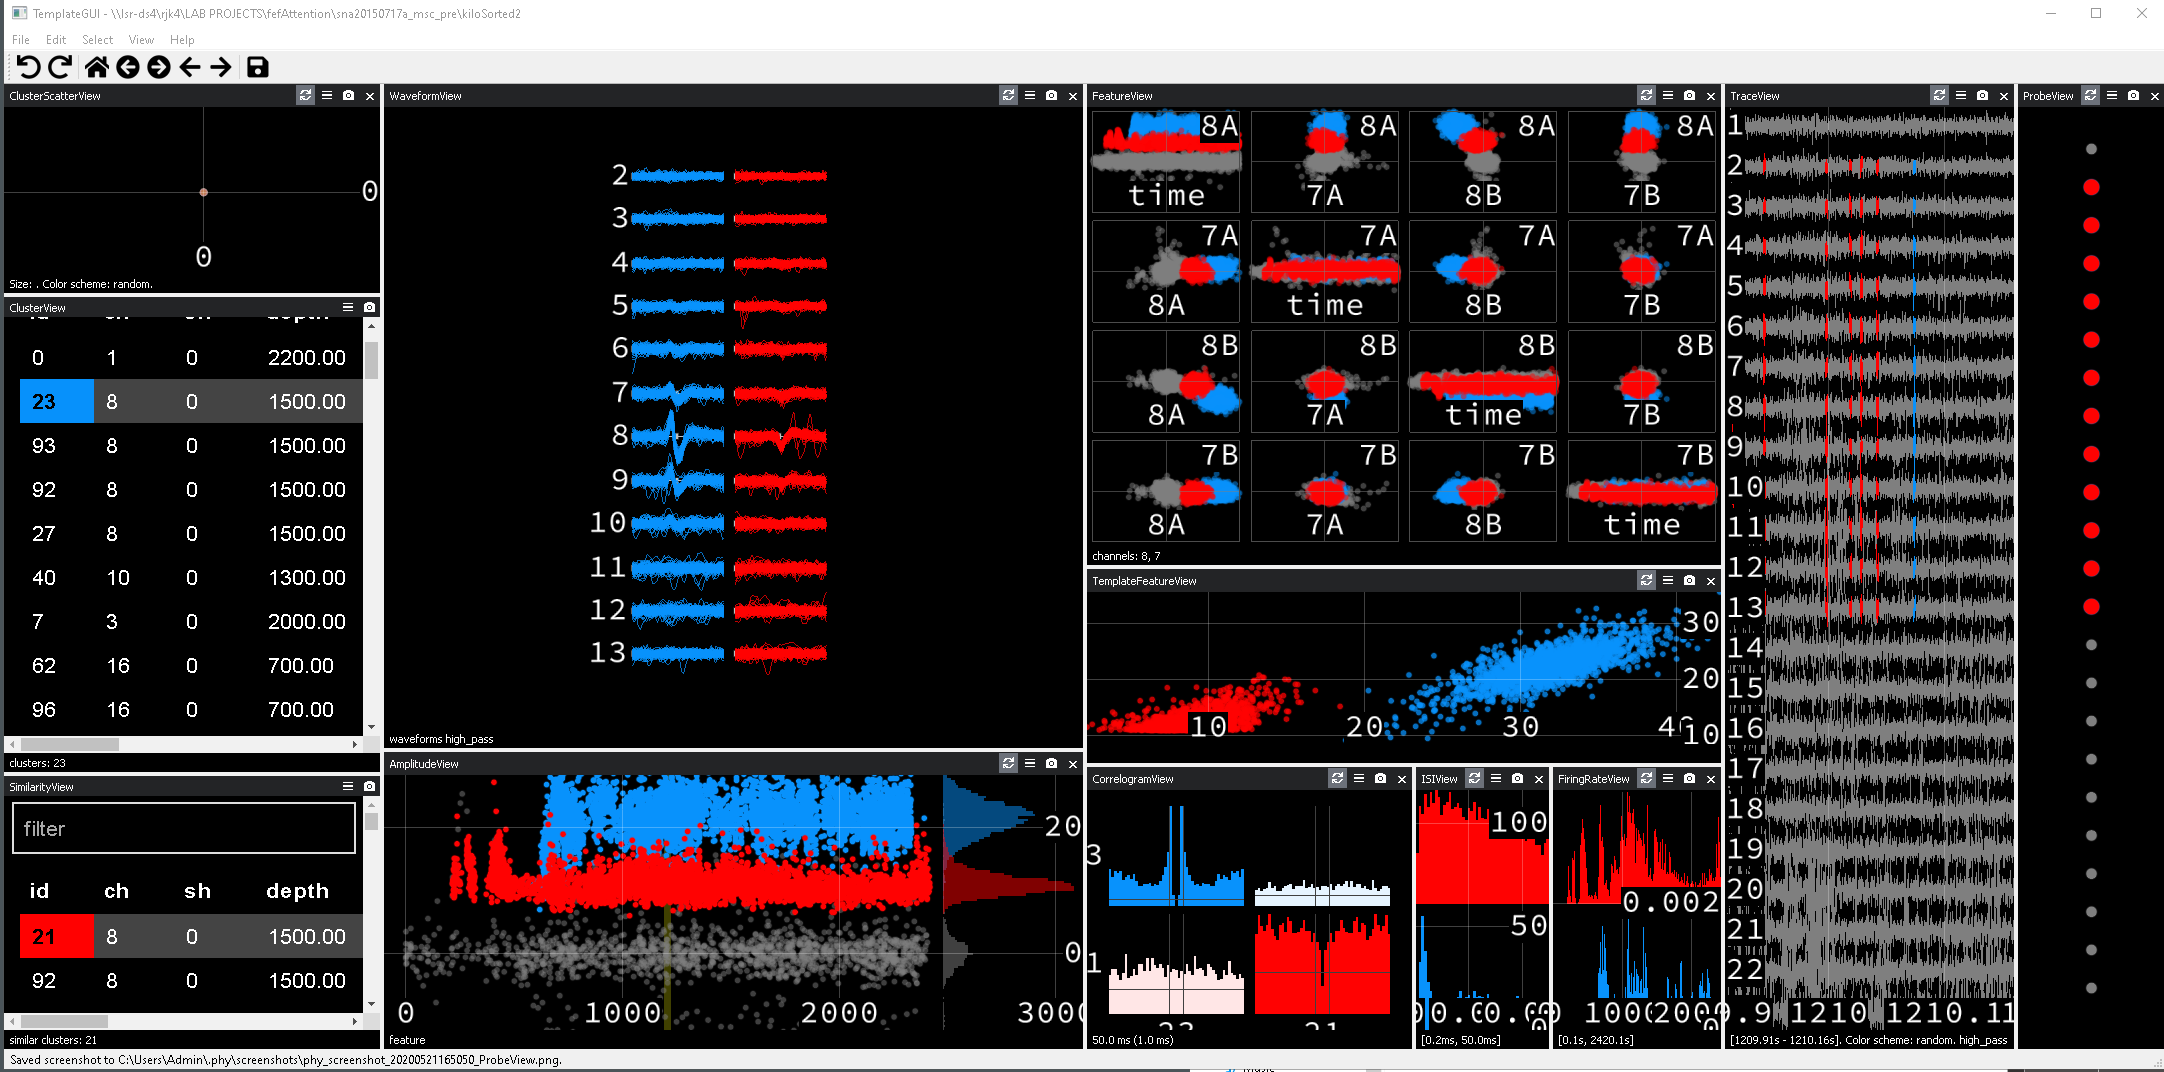Capture a screenshot of the ClusterScatterView
This screenshot has height=1072, width=2164.
coord(348,95)
